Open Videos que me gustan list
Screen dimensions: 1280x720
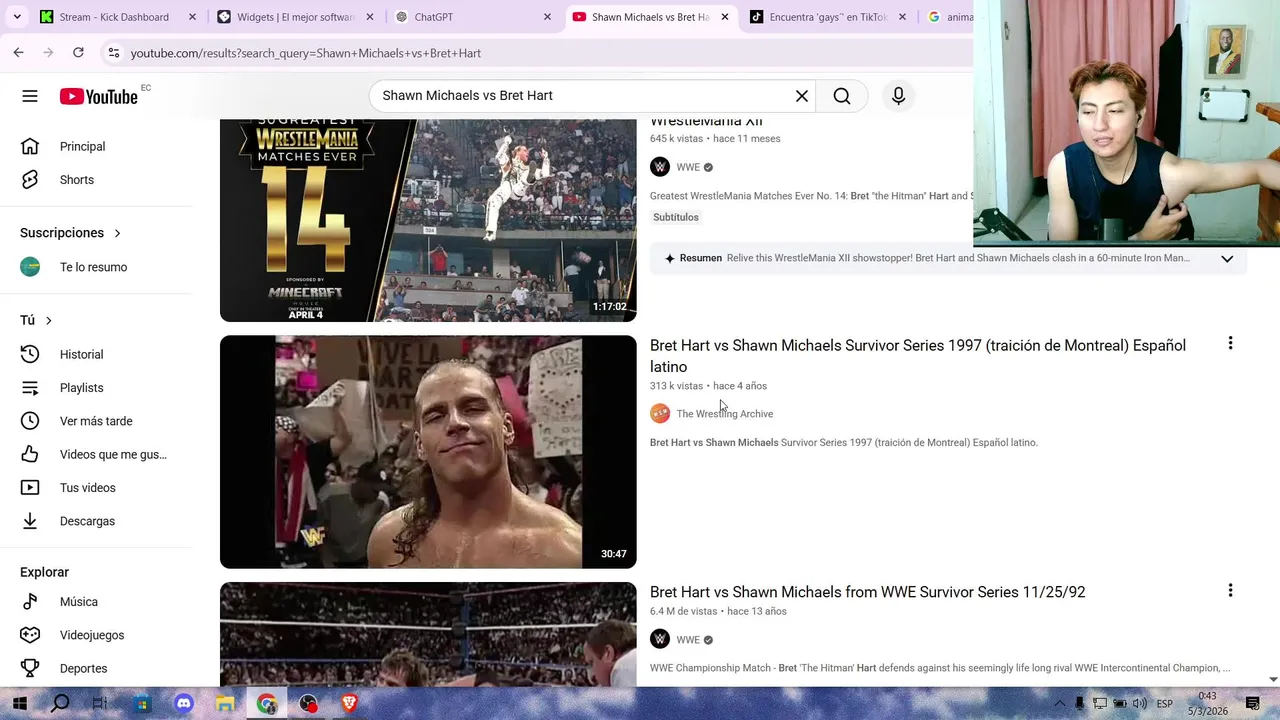(x=96, y=454)
